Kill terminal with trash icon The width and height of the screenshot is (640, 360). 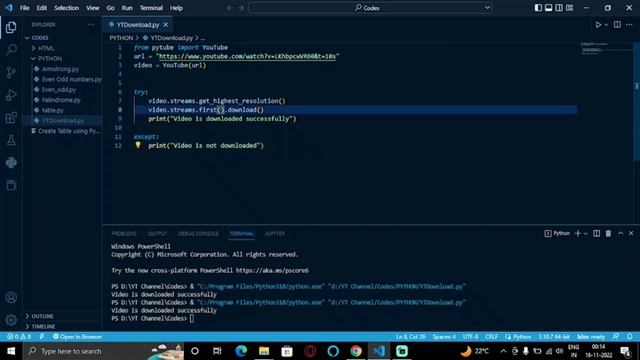[x=608, y=233]
